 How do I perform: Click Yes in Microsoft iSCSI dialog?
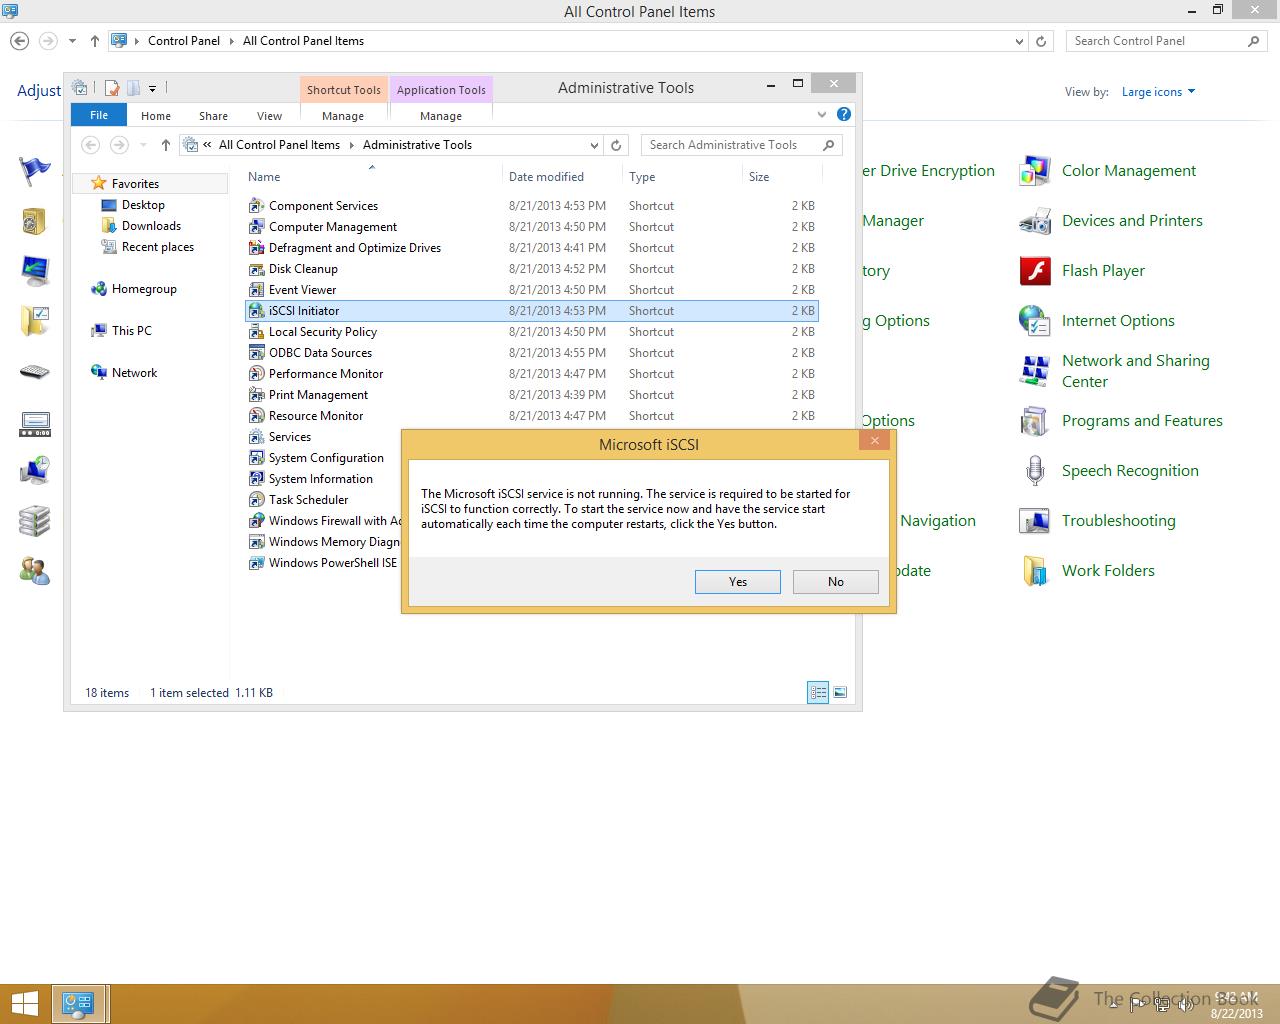(x=737, y=582)
